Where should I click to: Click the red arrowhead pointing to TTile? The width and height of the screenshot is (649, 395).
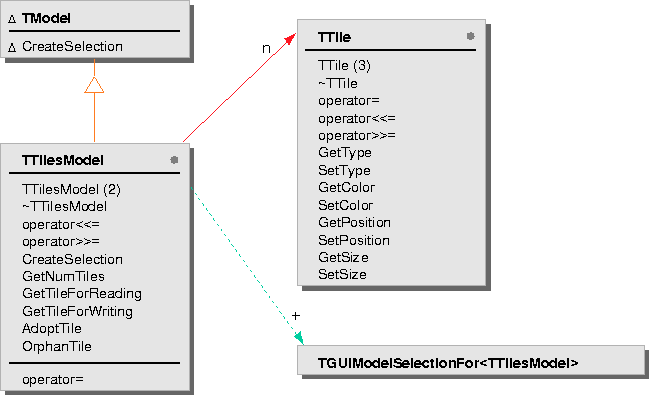[x=291, y=39]
